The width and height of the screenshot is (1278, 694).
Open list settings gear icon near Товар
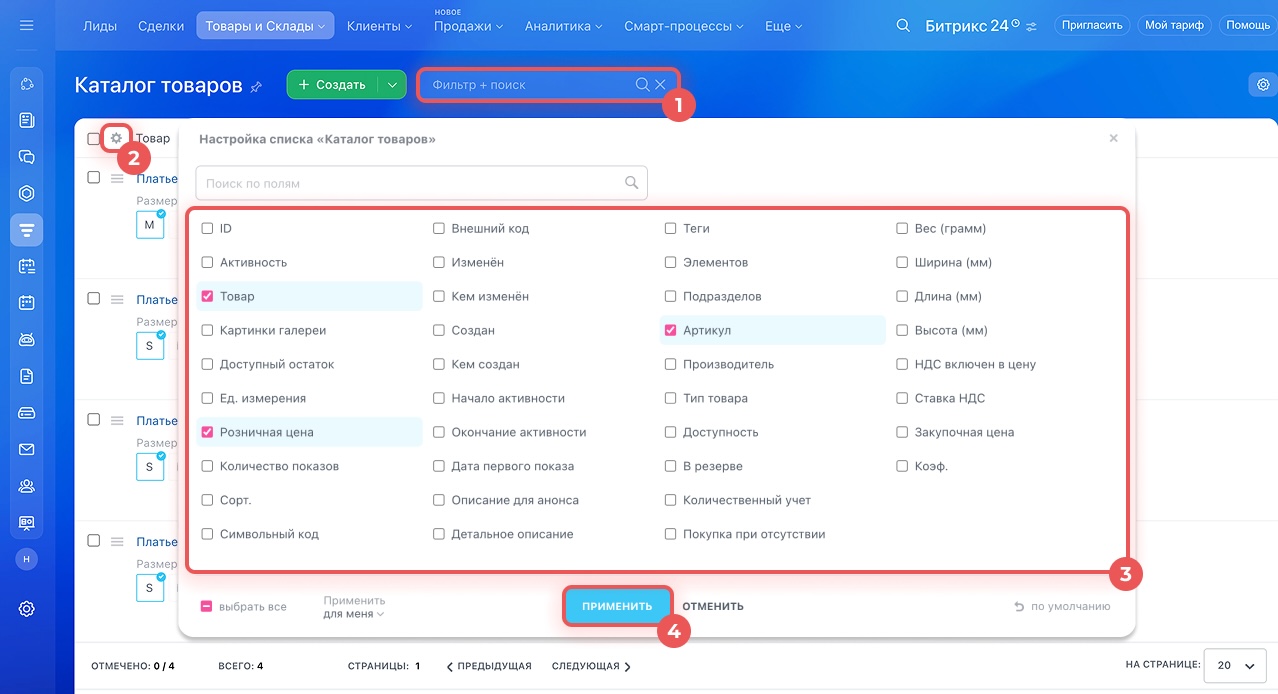tap(117, 138)
